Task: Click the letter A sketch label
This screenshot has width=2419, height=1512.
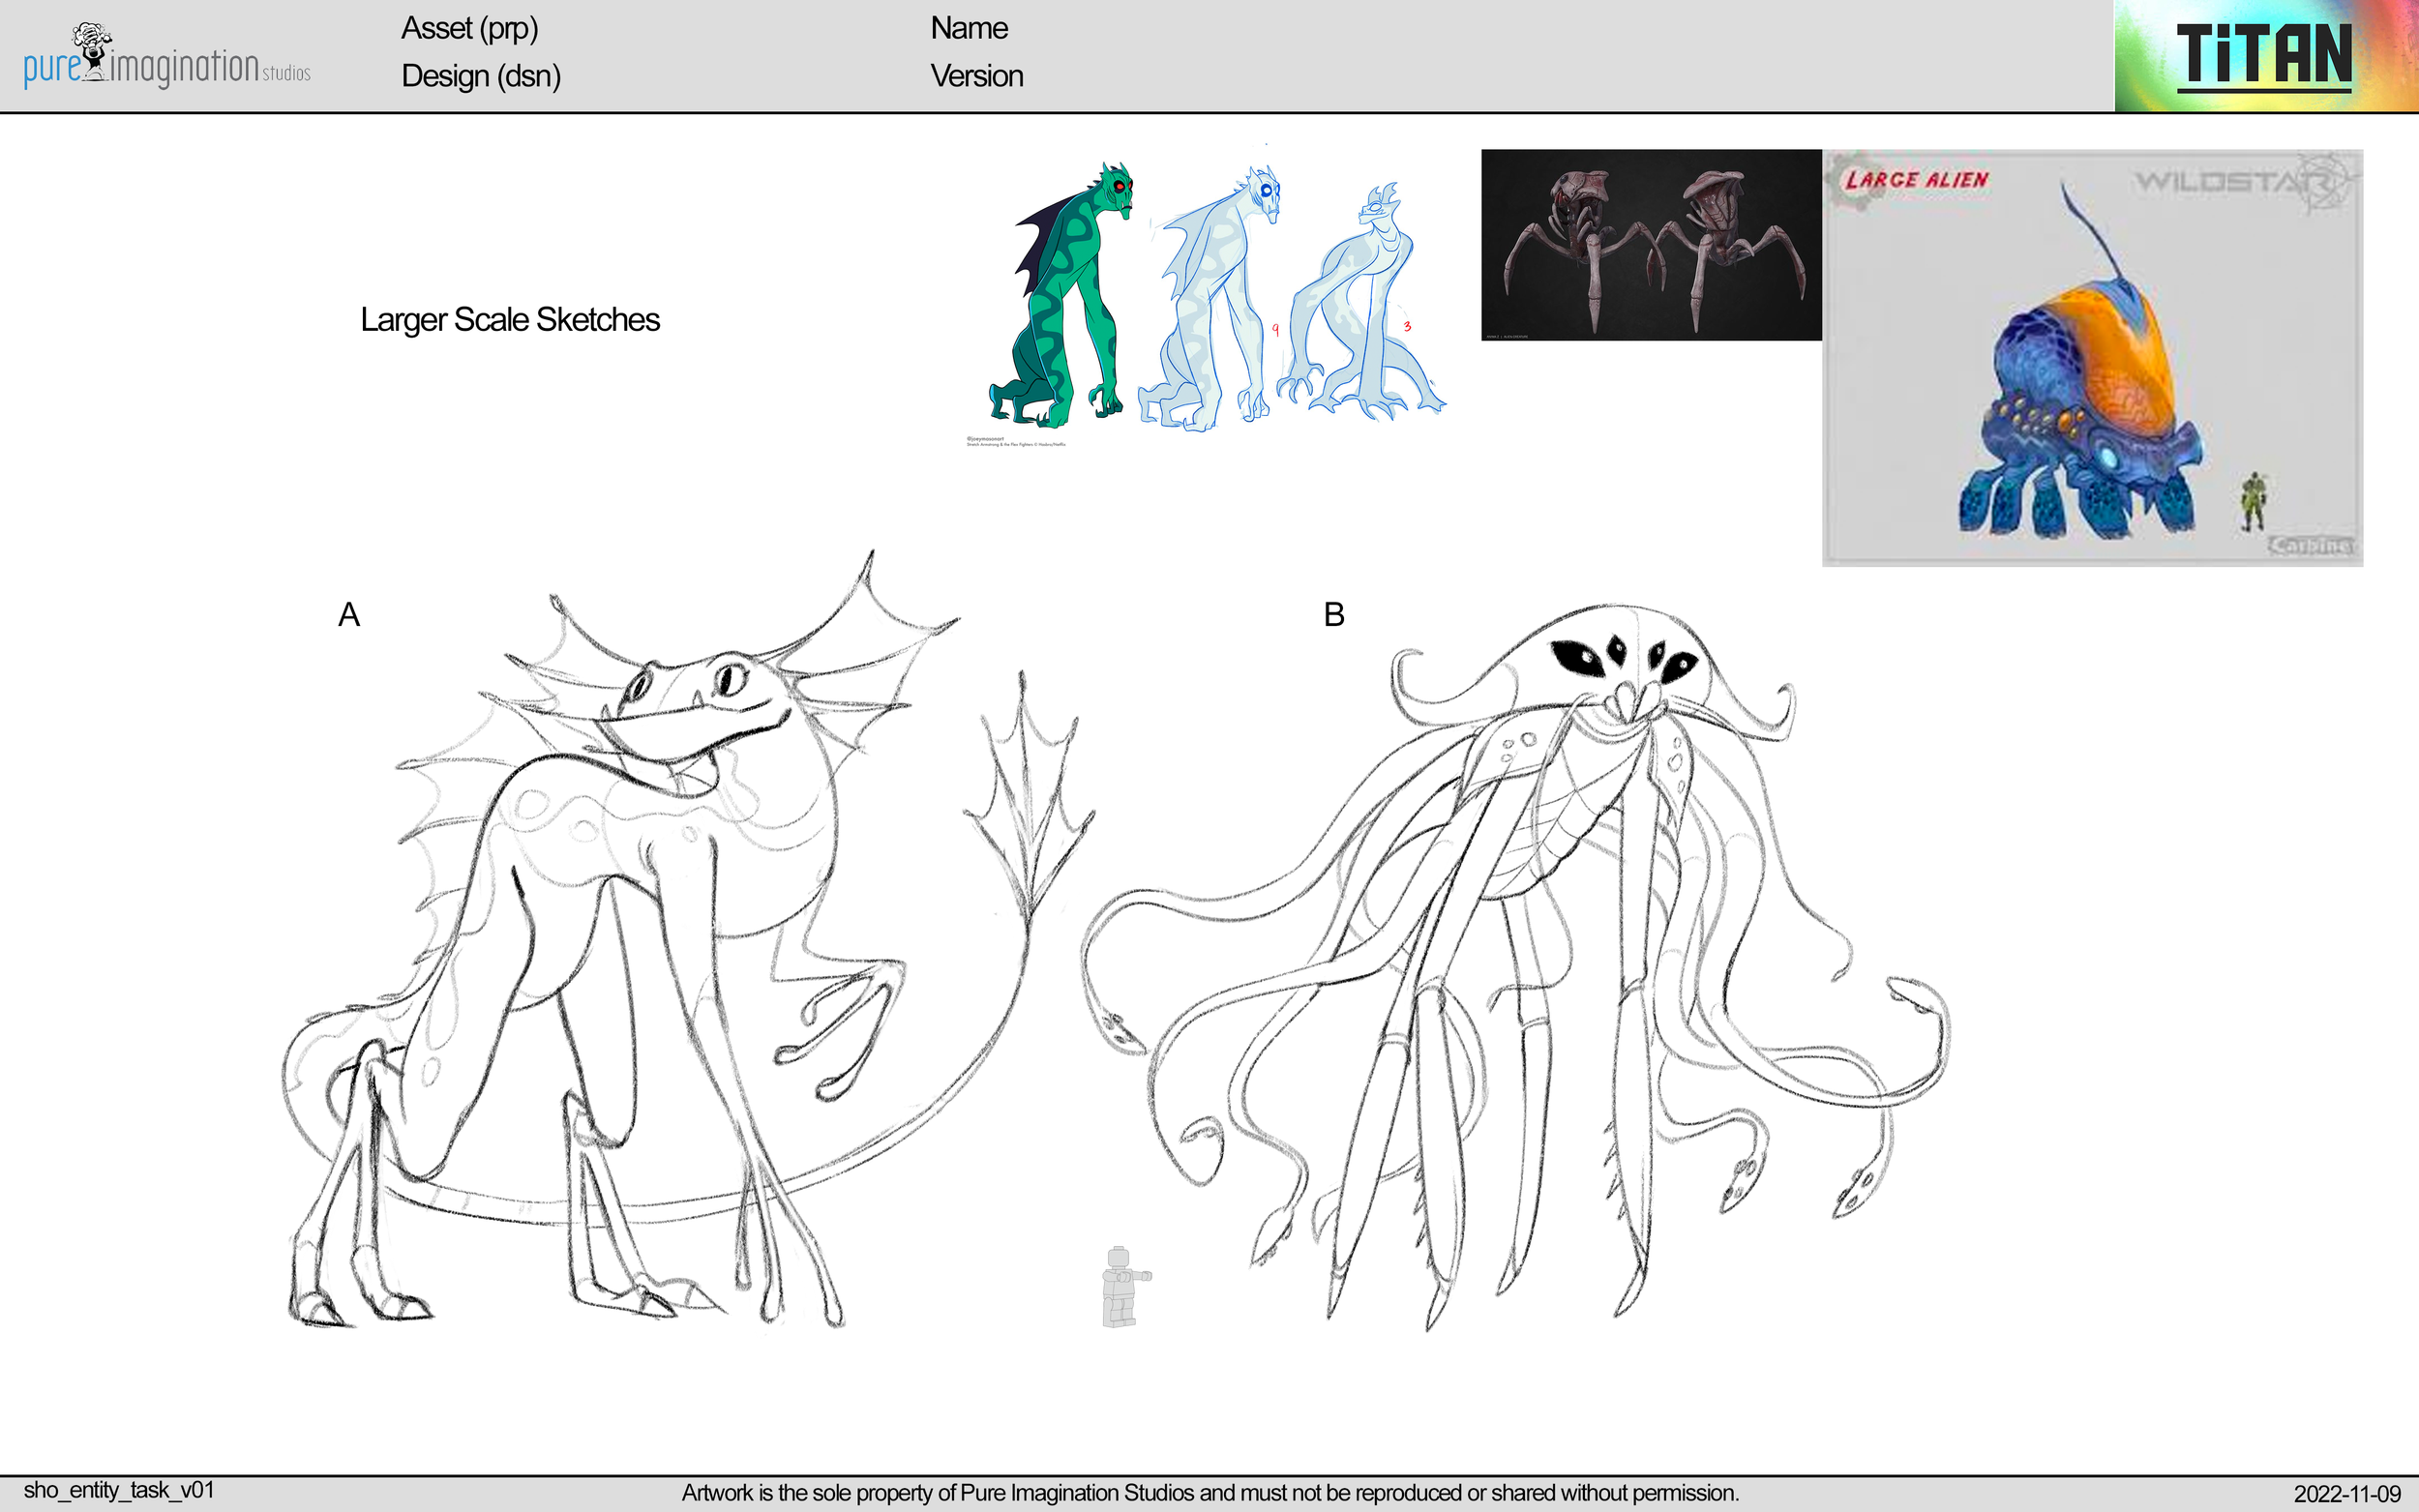Action: (348, 614)
